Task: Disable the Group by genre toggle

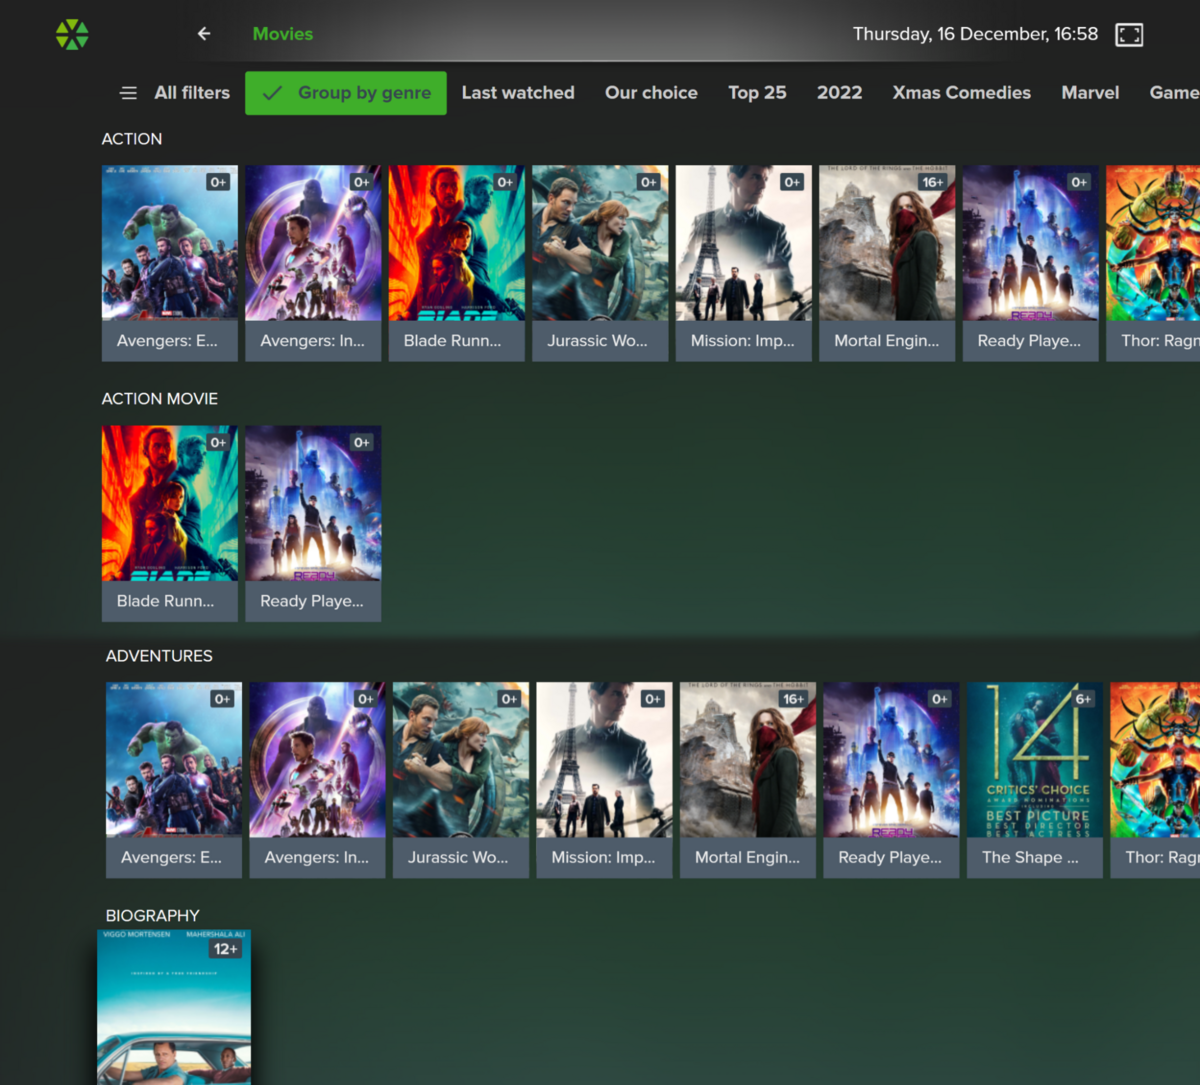Action: [346, 93]
